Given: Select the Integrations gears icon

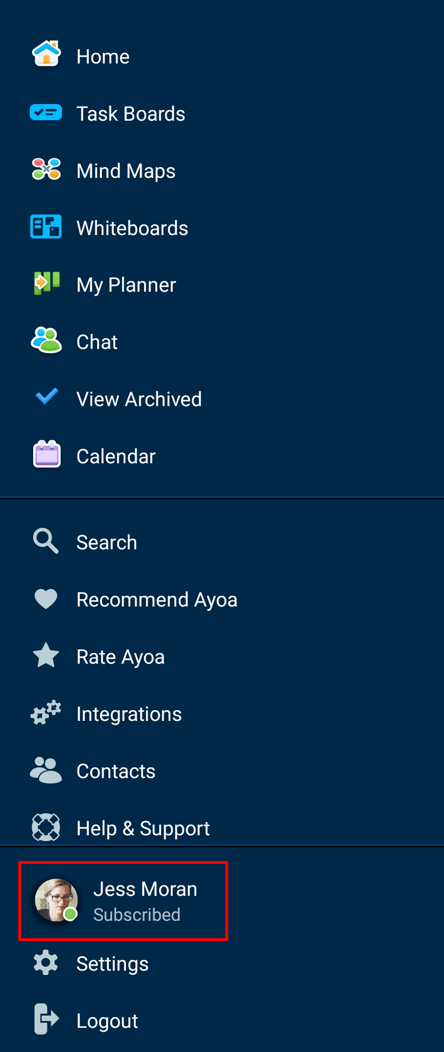Looking at the screenshot, I should coord(46,713).
